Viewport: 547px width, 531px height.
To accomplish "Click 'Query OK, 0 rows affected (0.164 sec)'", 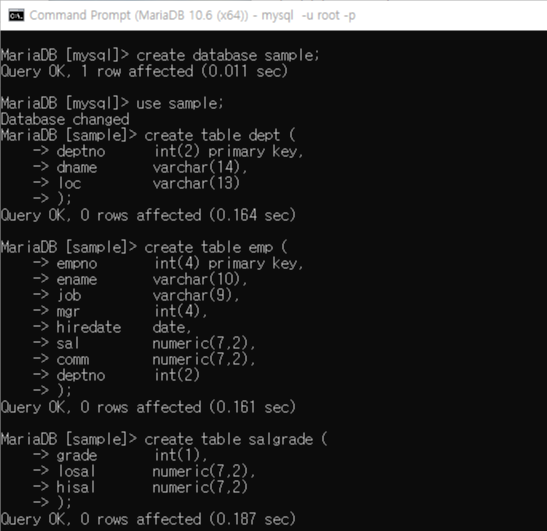I will pos(148,215).
